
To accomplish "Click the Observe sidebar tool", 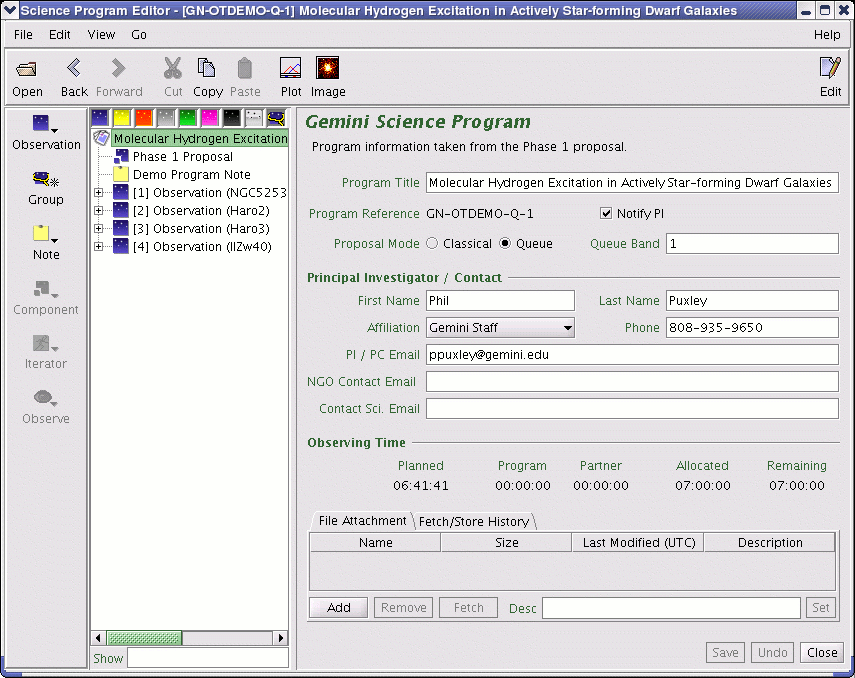I will tap(46, 407).
